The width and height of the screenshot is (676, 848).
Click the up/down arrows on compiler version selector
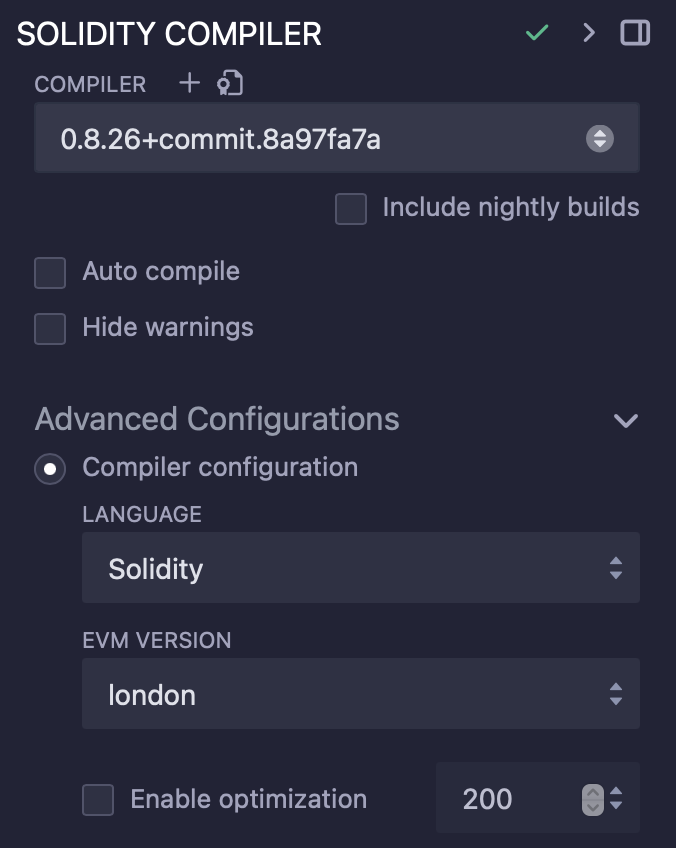[599, 138]
